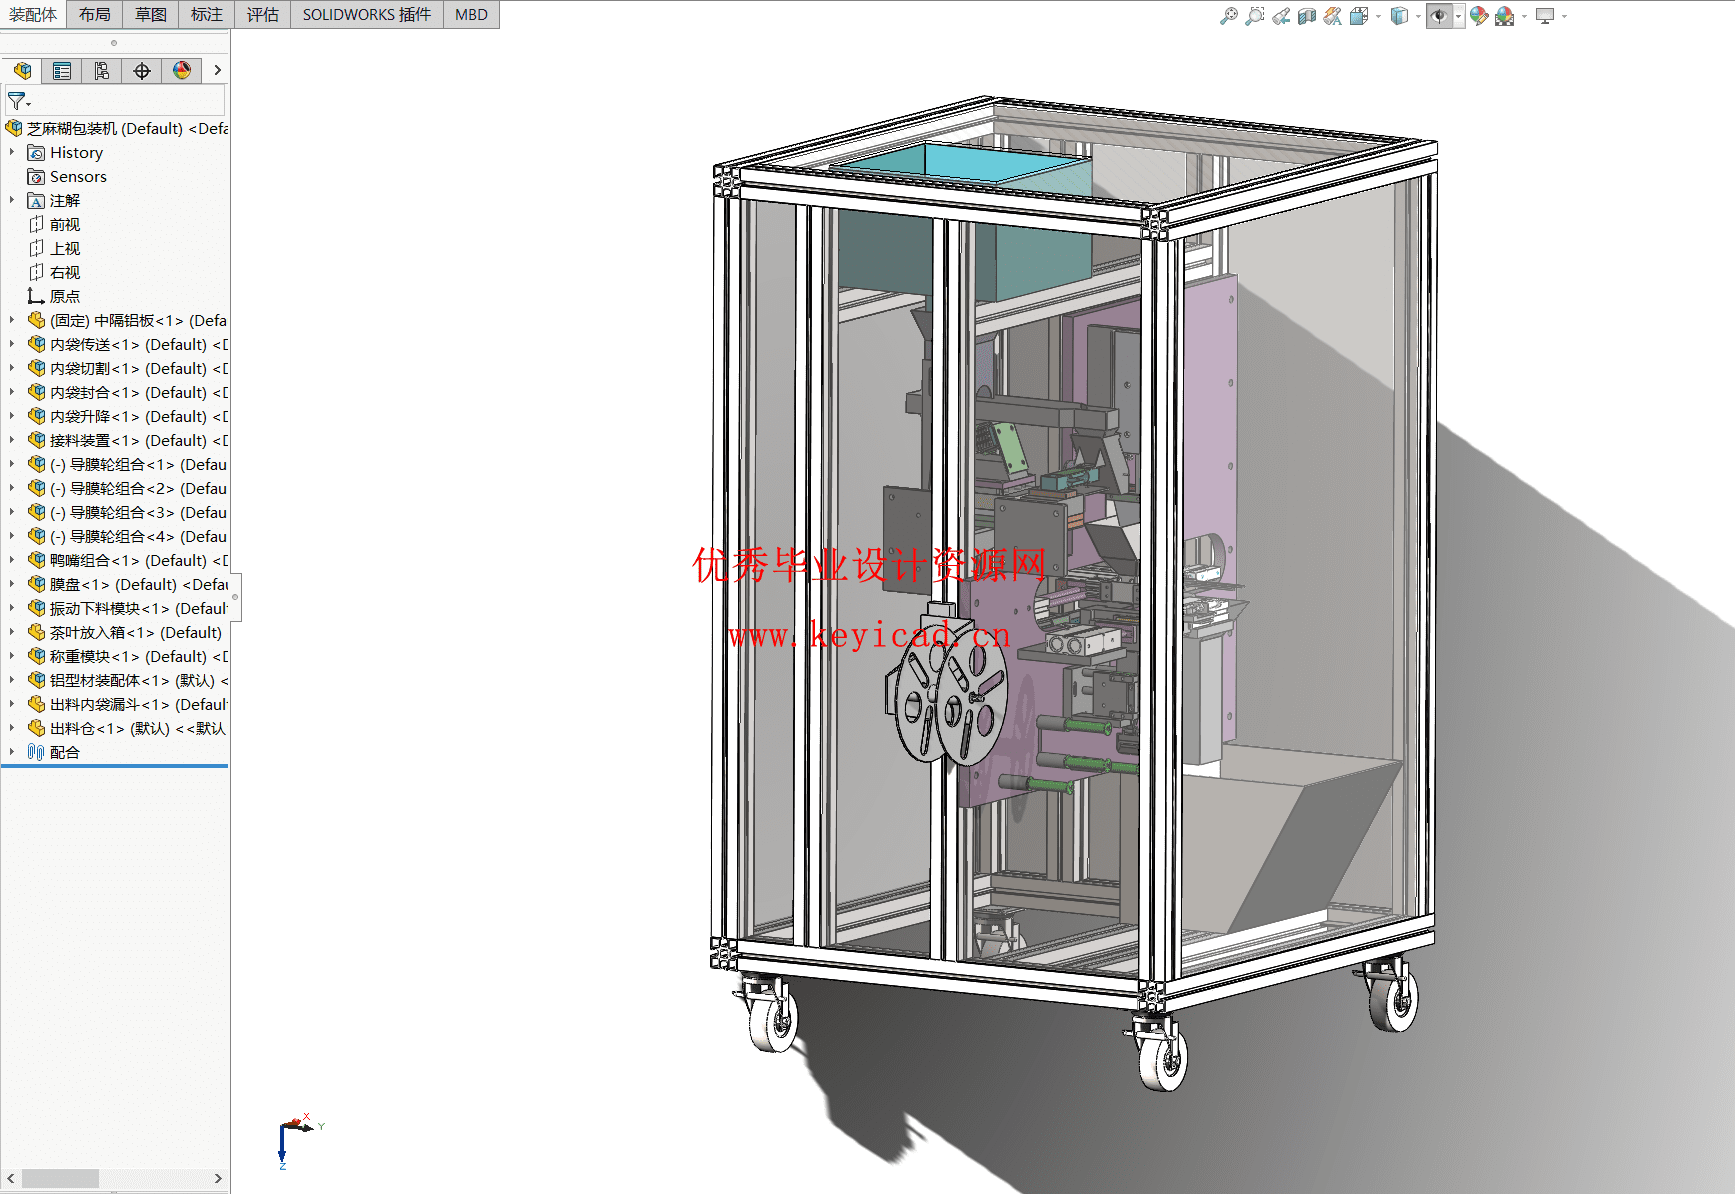Switch to 布局 ribbon tab
The width and height of the screenshot is (1735, 1194).
95,14
